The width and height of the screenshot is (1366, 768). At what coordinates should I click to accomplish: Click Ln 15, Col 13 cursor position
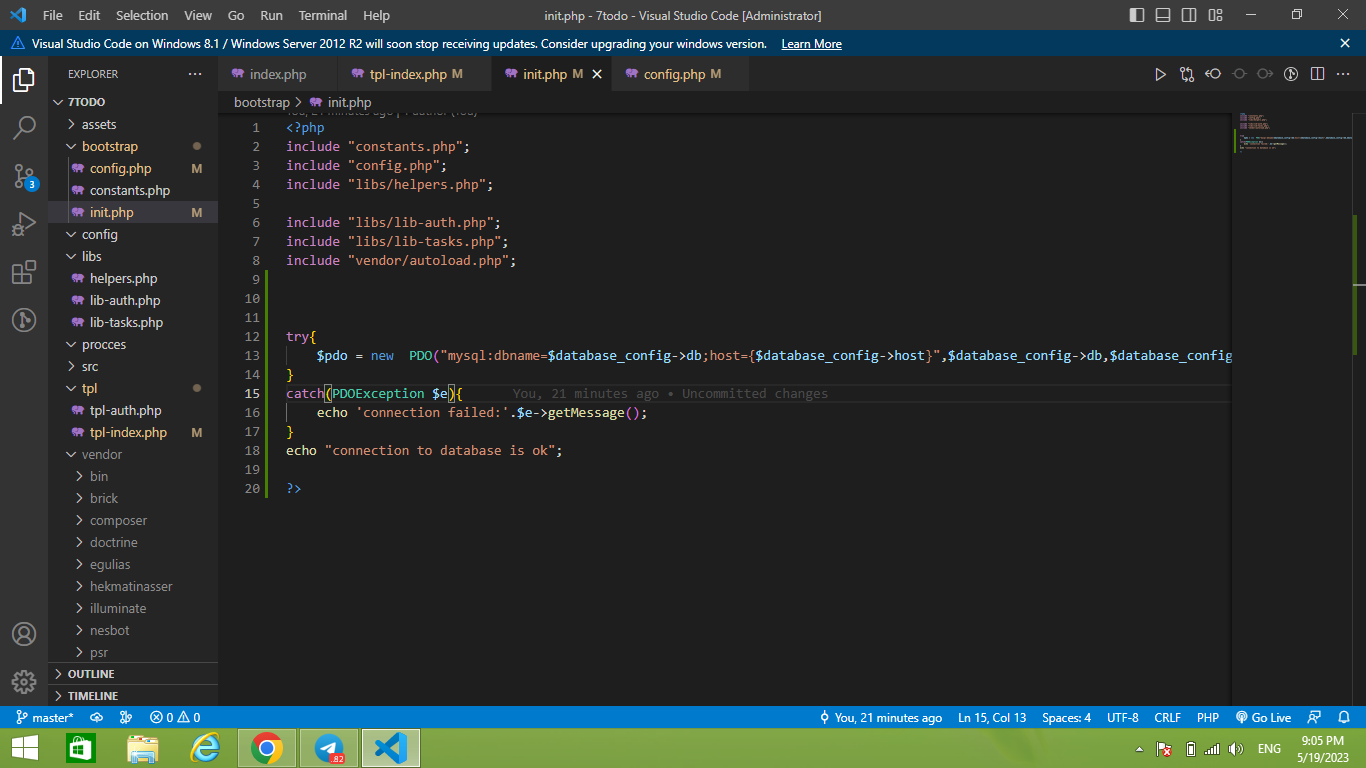click(x=992, y=717)
